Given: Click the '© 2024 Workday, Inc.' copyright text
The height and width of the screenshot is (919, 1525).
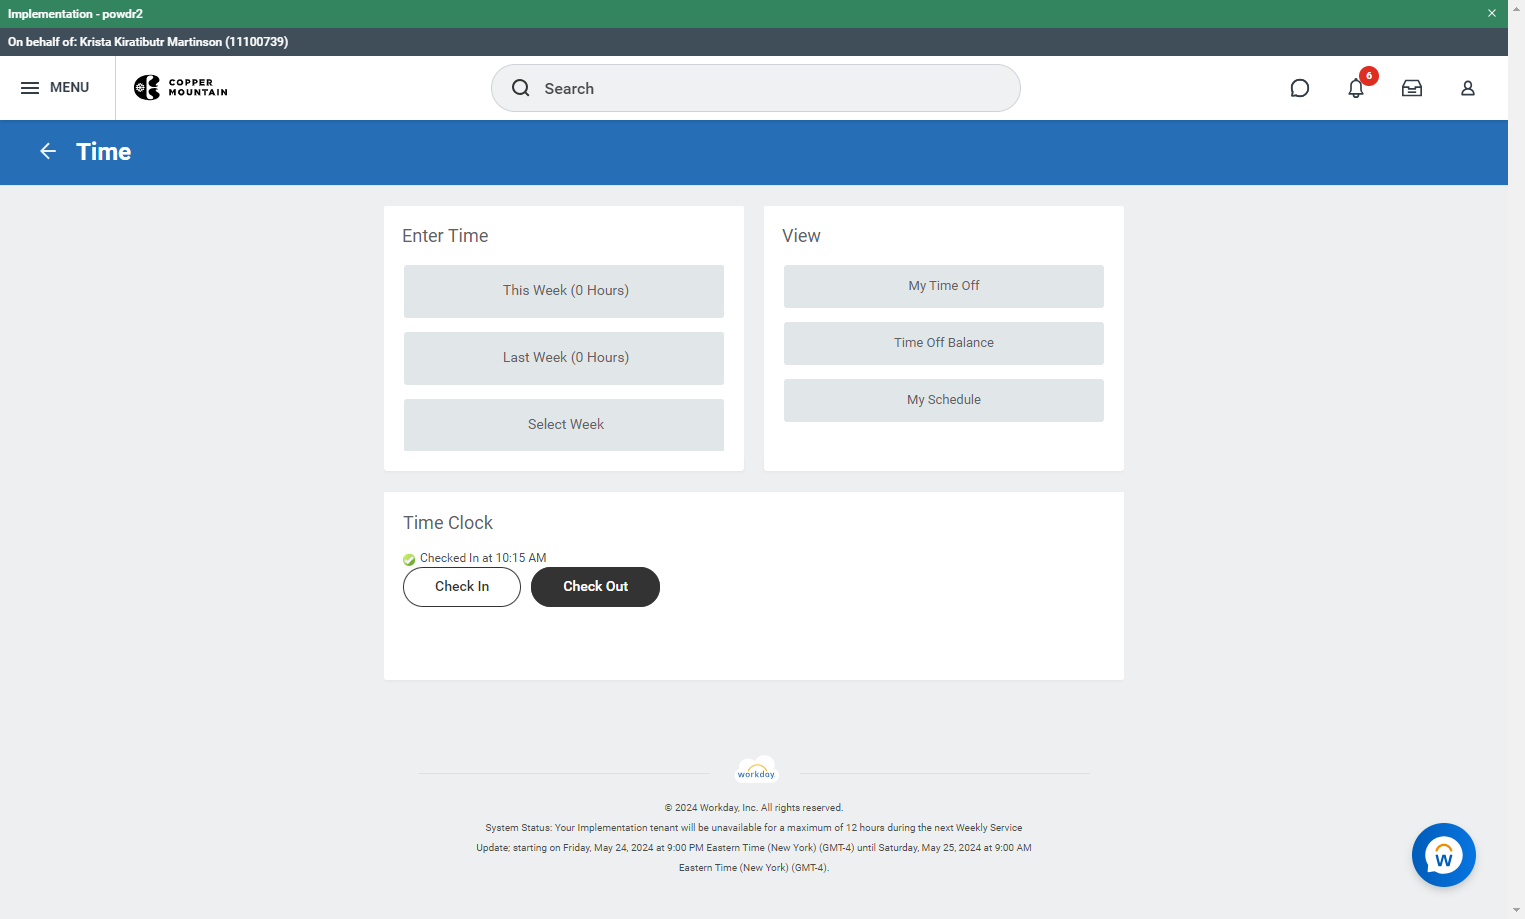Looking at the screenshot, I should click(754, 808).
